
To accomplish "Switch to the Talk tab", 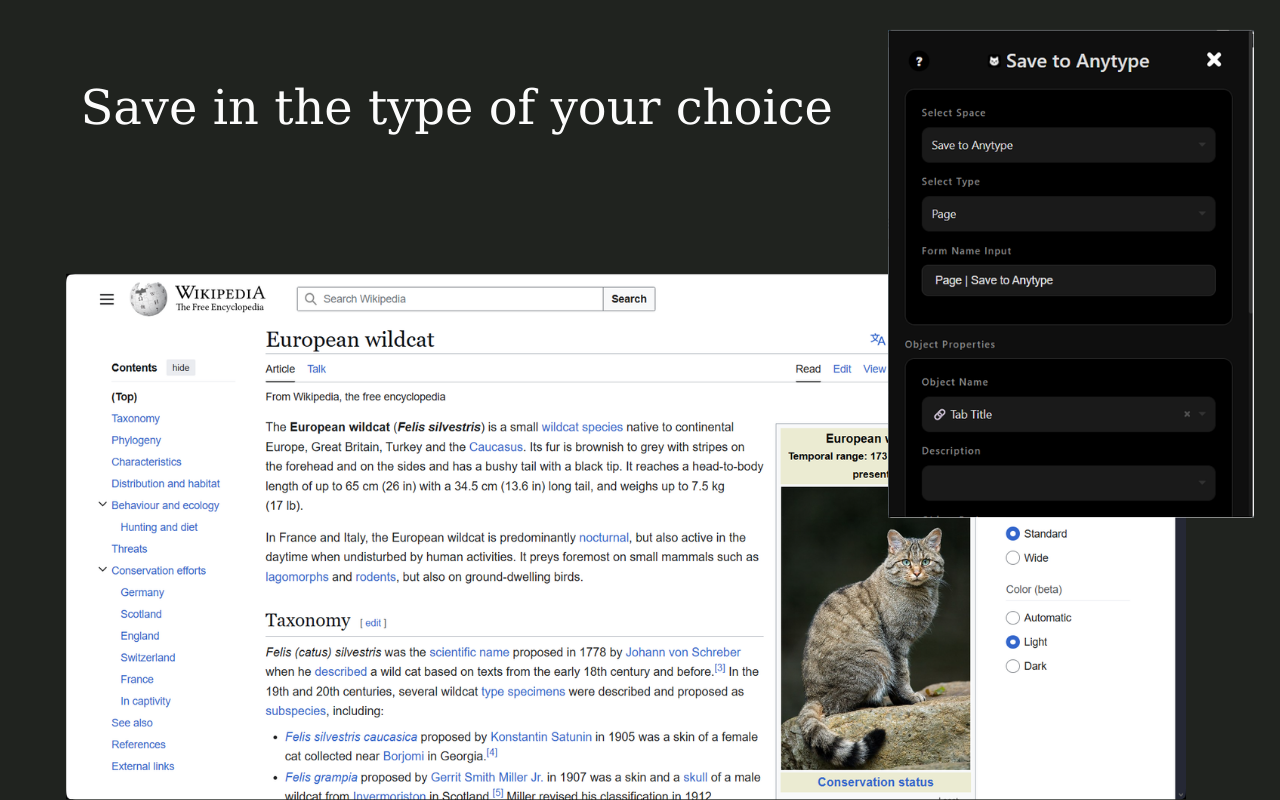I will pyautogui.click(x=316, y=368).
